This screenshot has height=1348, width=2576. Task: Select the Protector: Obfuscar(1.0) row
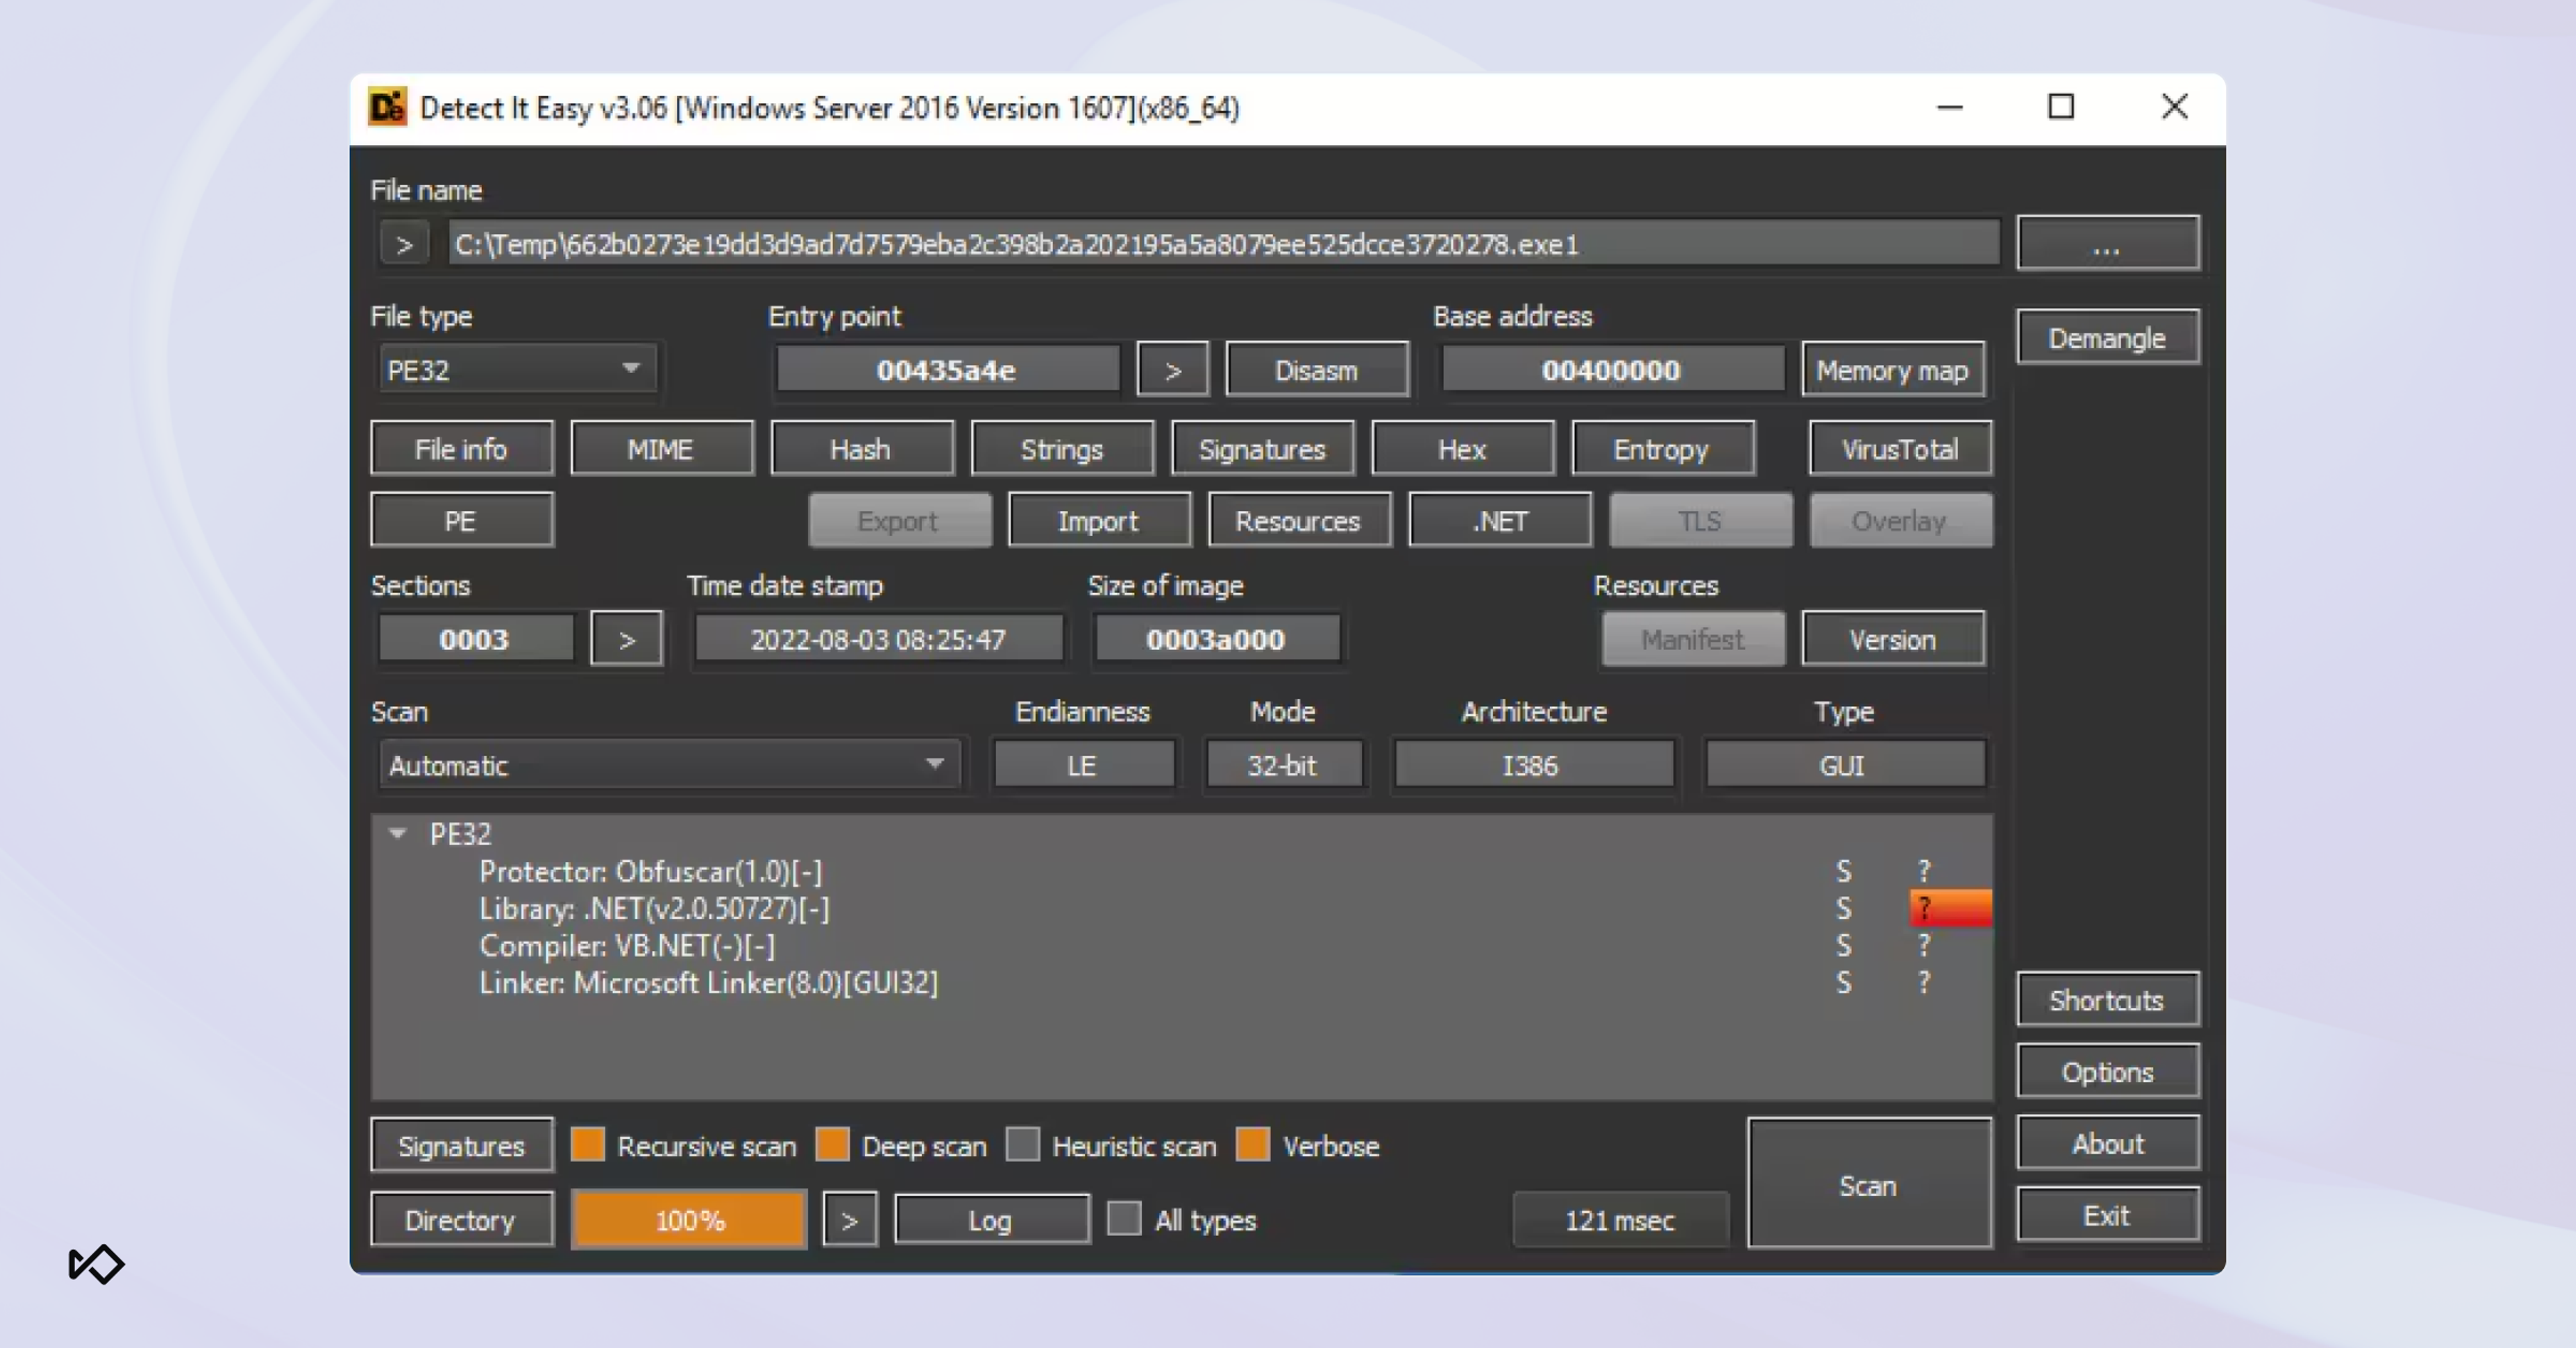tap(650, 872)
